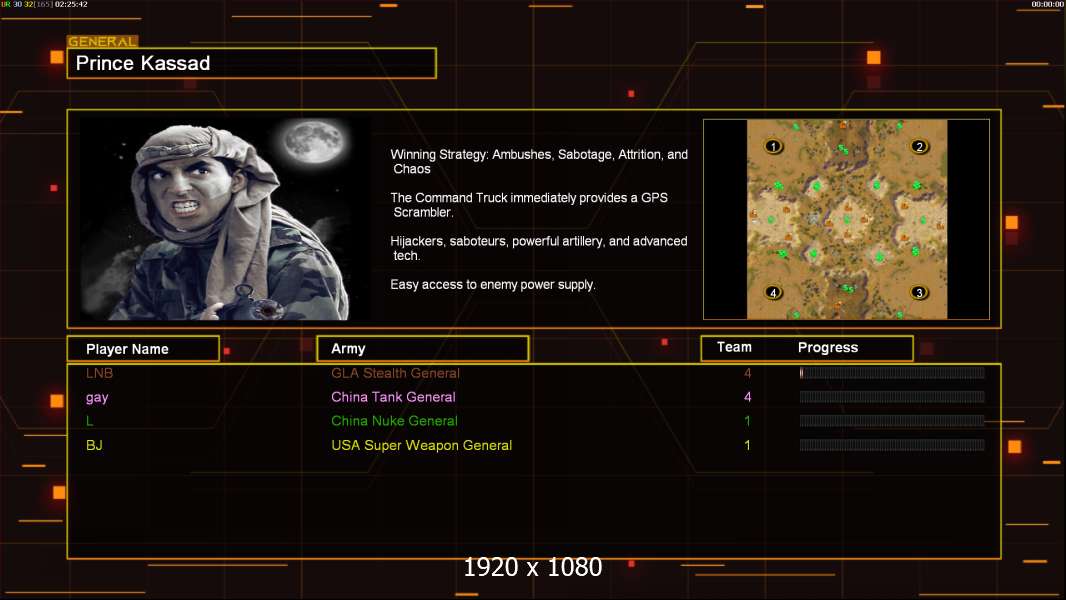This screenshot has height=600, width=1066.
Task: Click L's loading progress bar
Action: tap(892, 421)
